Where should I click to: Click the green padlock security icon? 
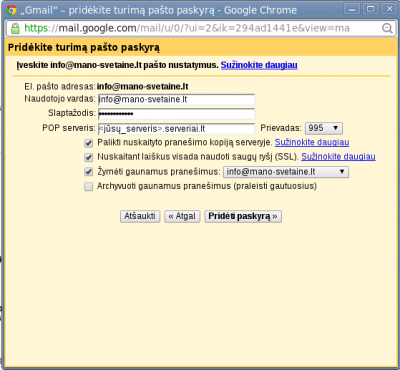click(x=15, y=28)
